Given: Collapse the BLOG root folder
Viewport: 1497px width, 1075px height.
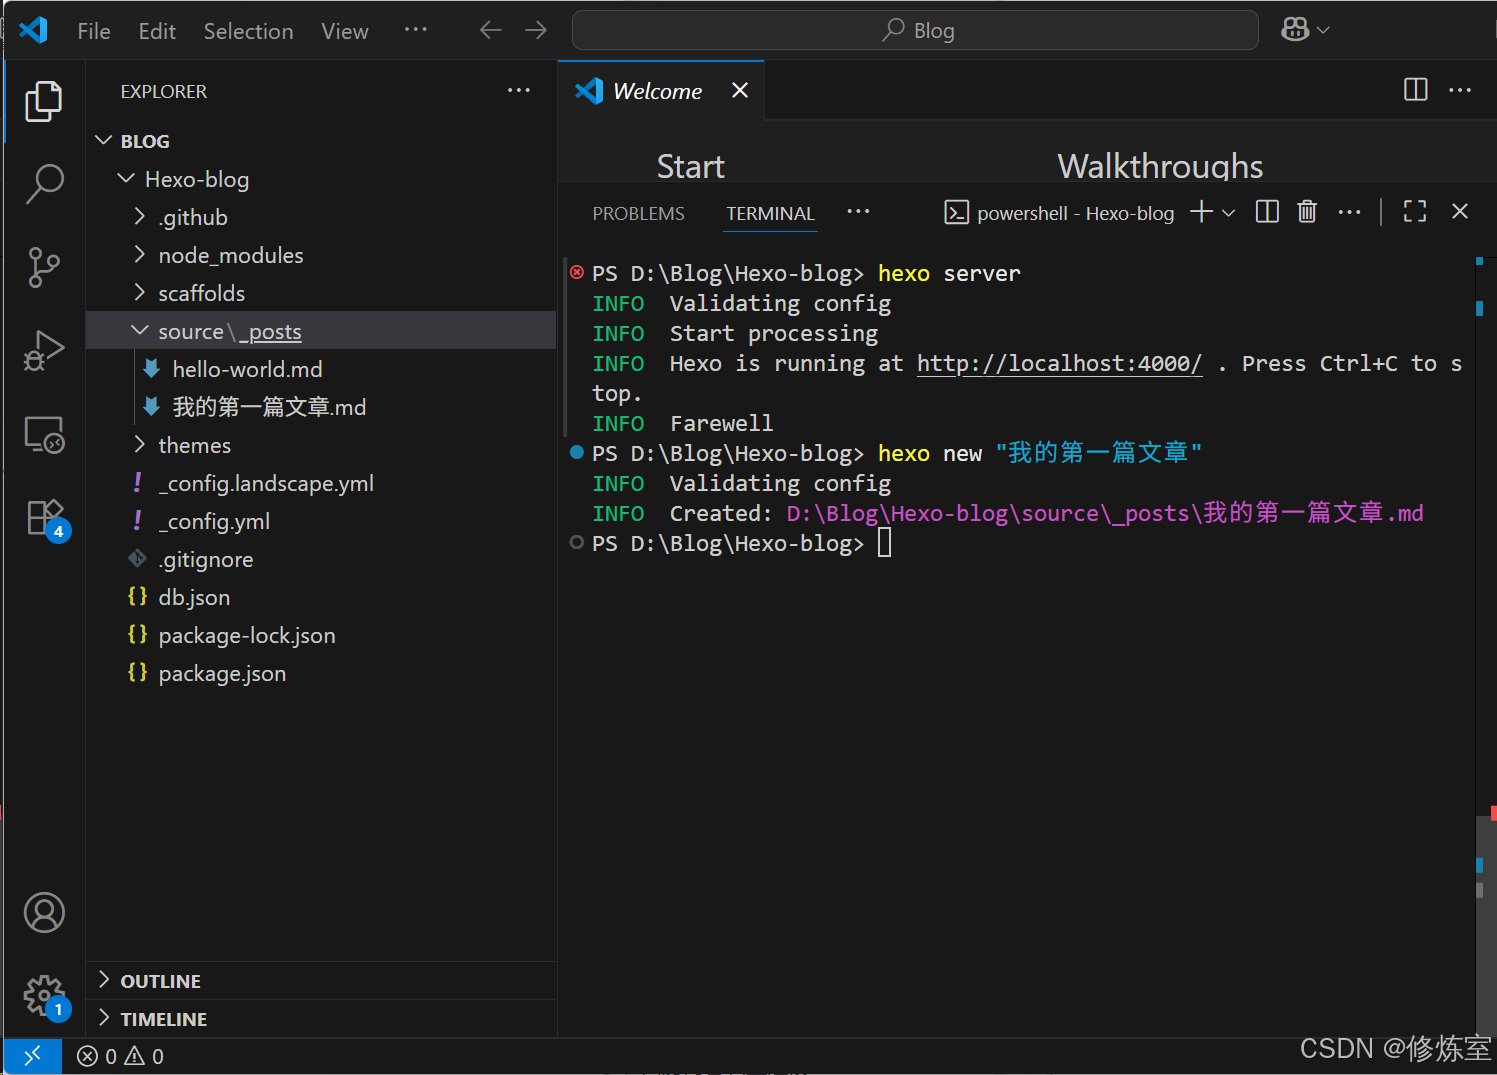Looking at the screenshot, I should coord(103,141).
